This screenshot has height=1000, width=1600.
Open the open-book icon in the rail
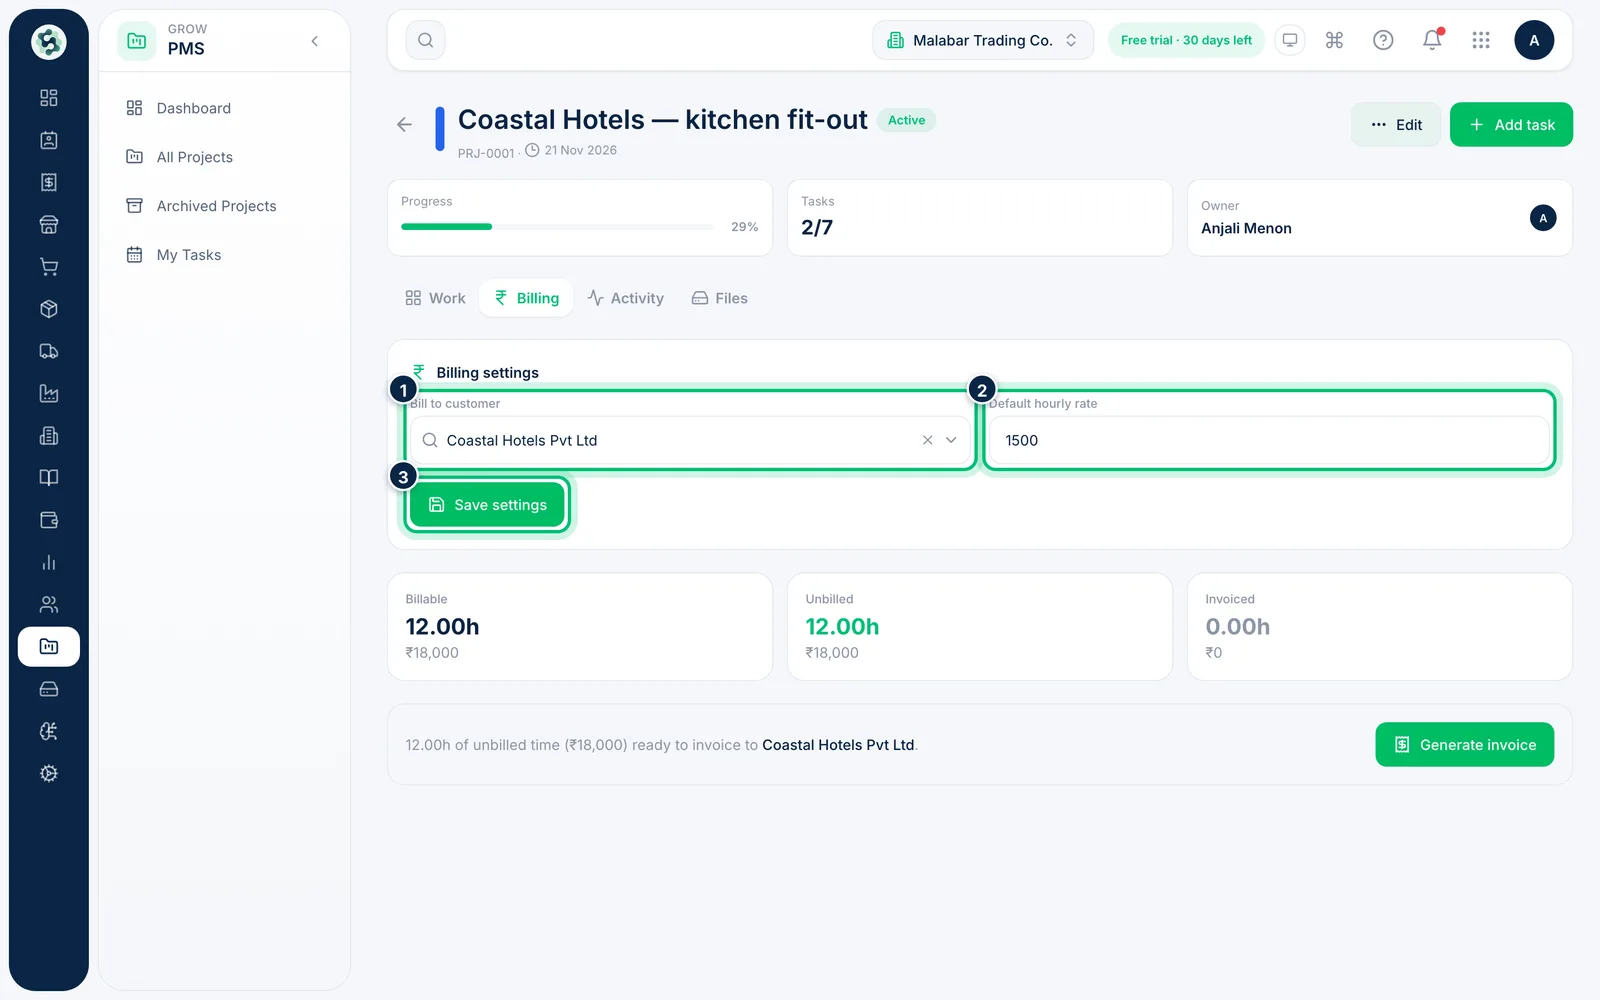48,478
